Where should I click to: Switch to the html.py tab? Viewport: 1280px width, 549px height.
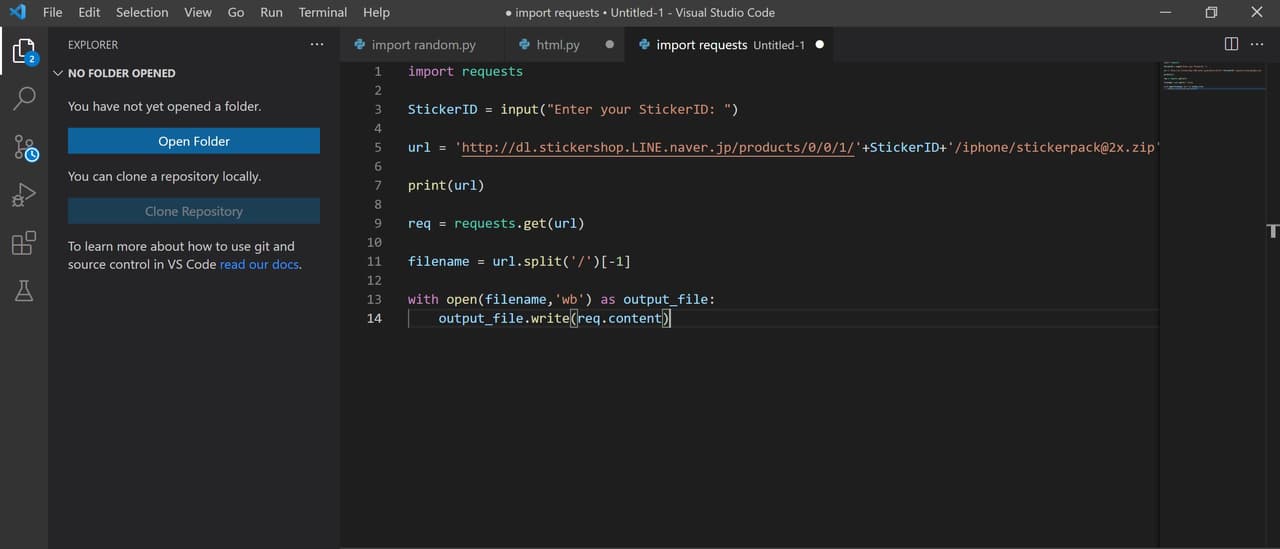(x=557, y=45)
